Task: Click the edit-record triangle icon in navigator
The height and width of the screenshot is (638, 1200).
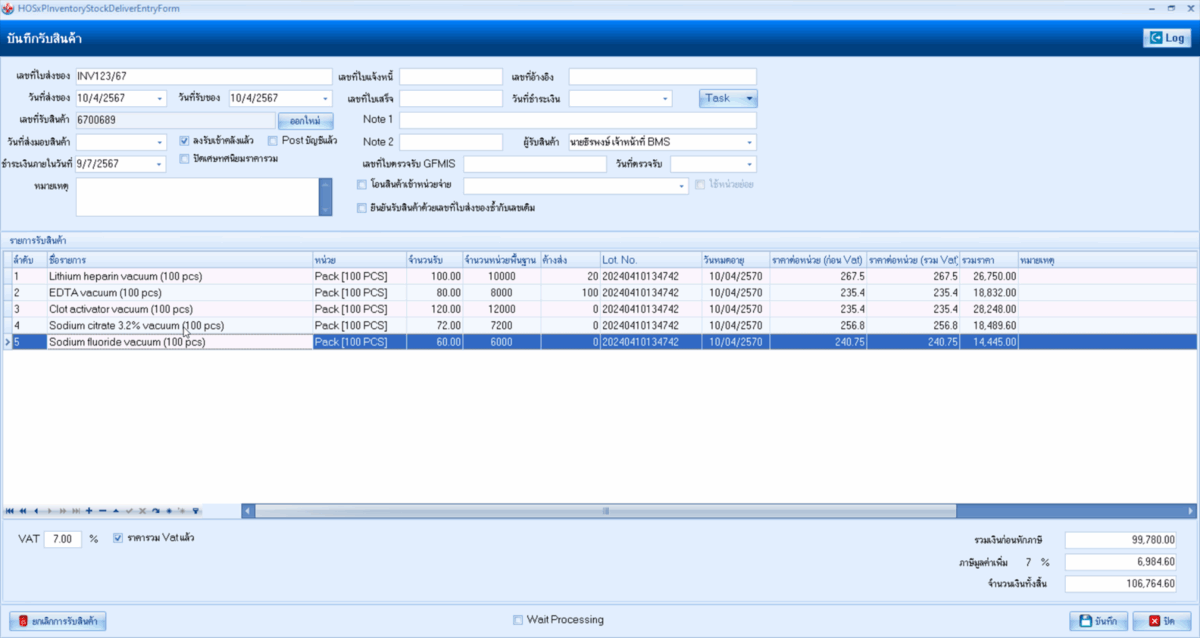Action: [115, 511]
